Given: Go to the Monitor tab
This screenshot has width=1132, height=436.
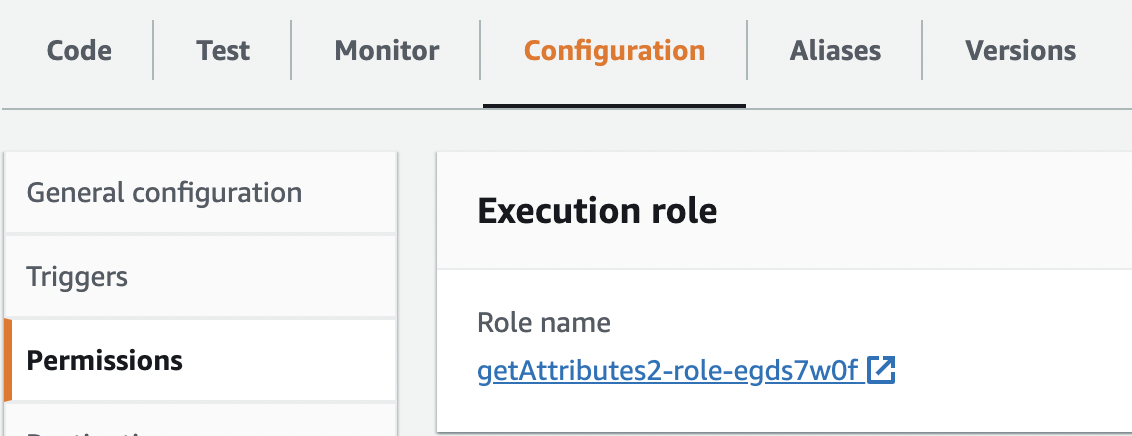Looking at the screenshot, I should 386,51.
